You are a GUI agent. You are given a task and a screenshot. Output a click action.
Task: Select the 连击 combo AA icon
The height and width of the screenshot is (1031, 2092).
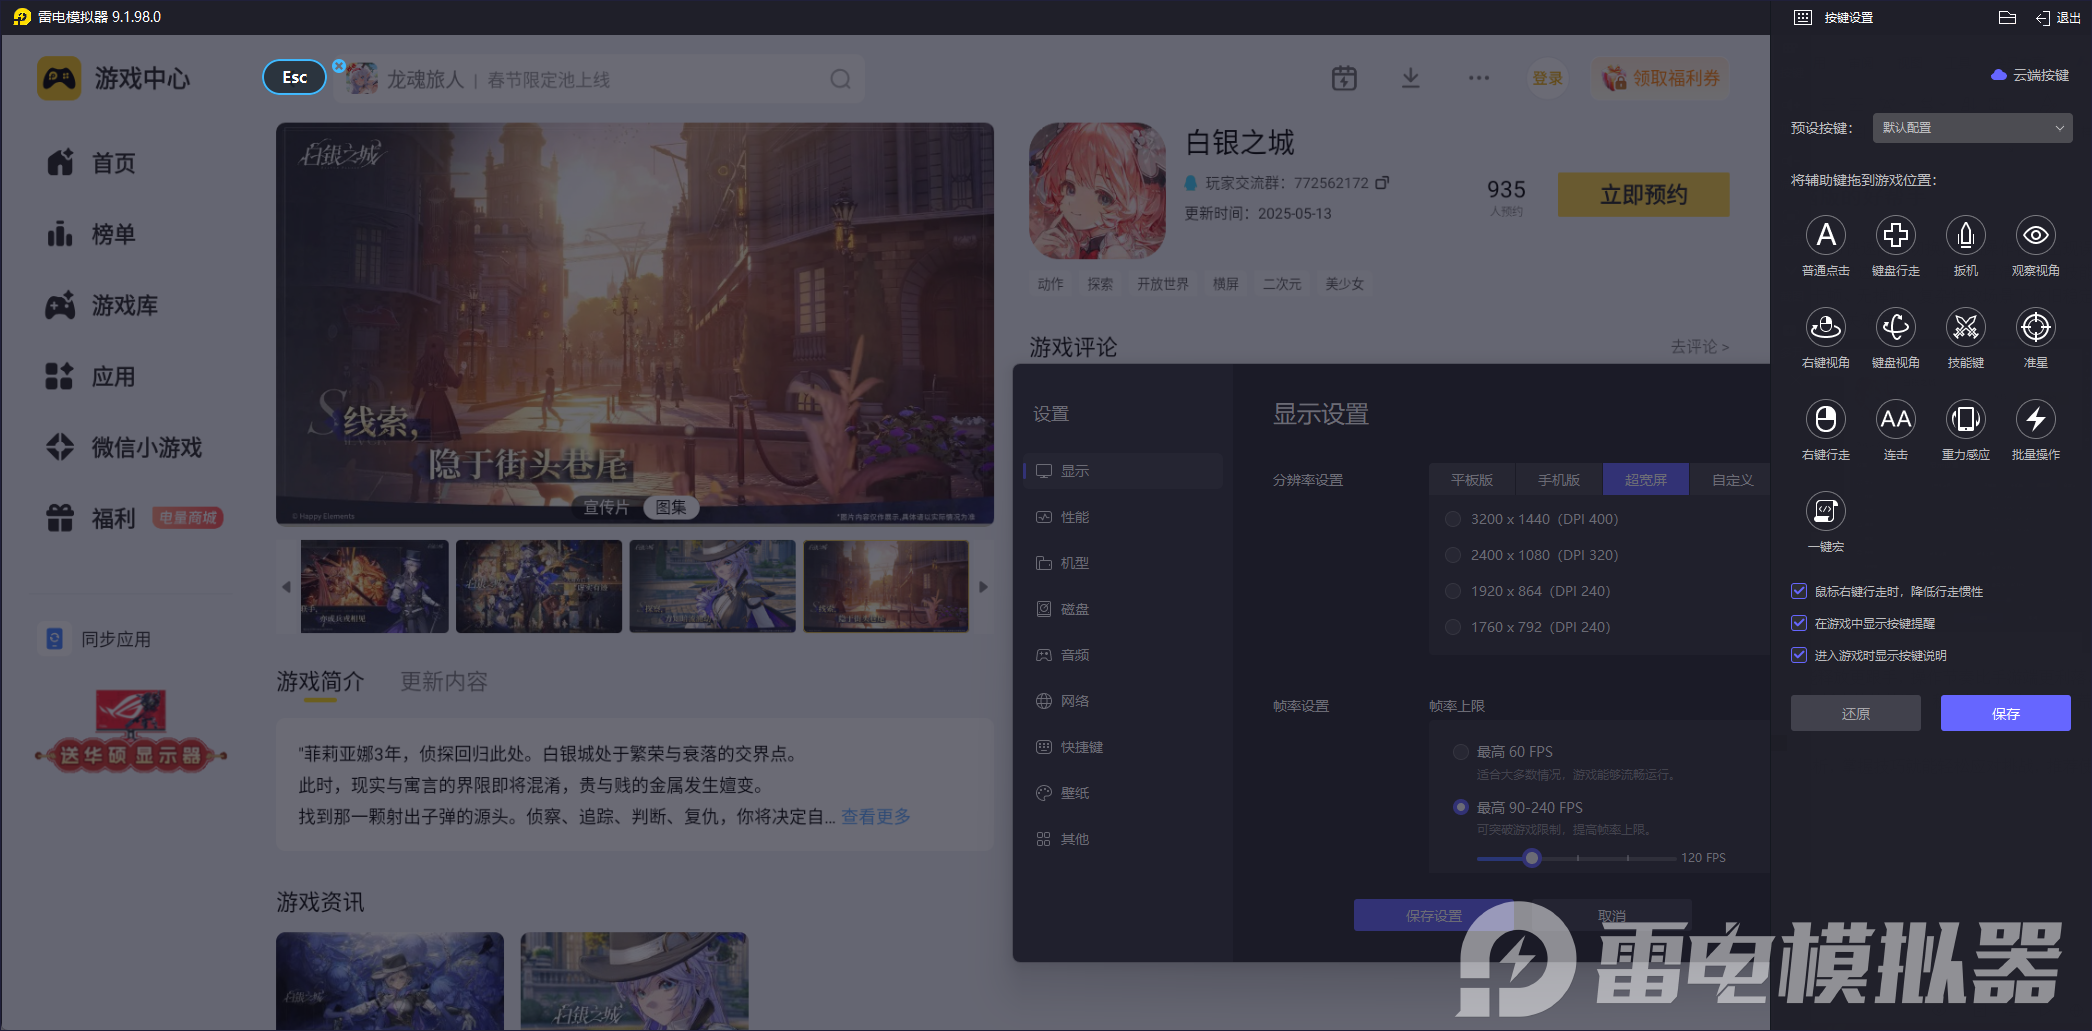coord(1895,420)
